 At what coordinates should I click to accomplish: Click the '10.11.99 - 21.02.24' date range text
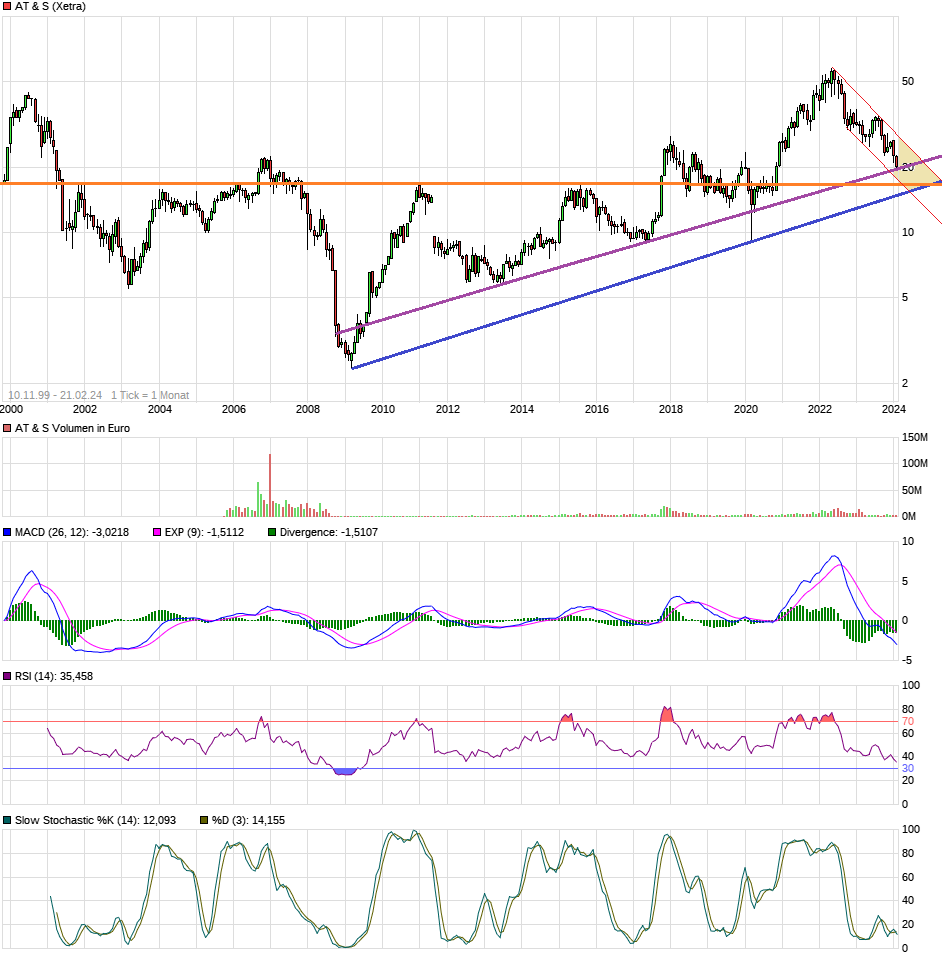(55, 395)
